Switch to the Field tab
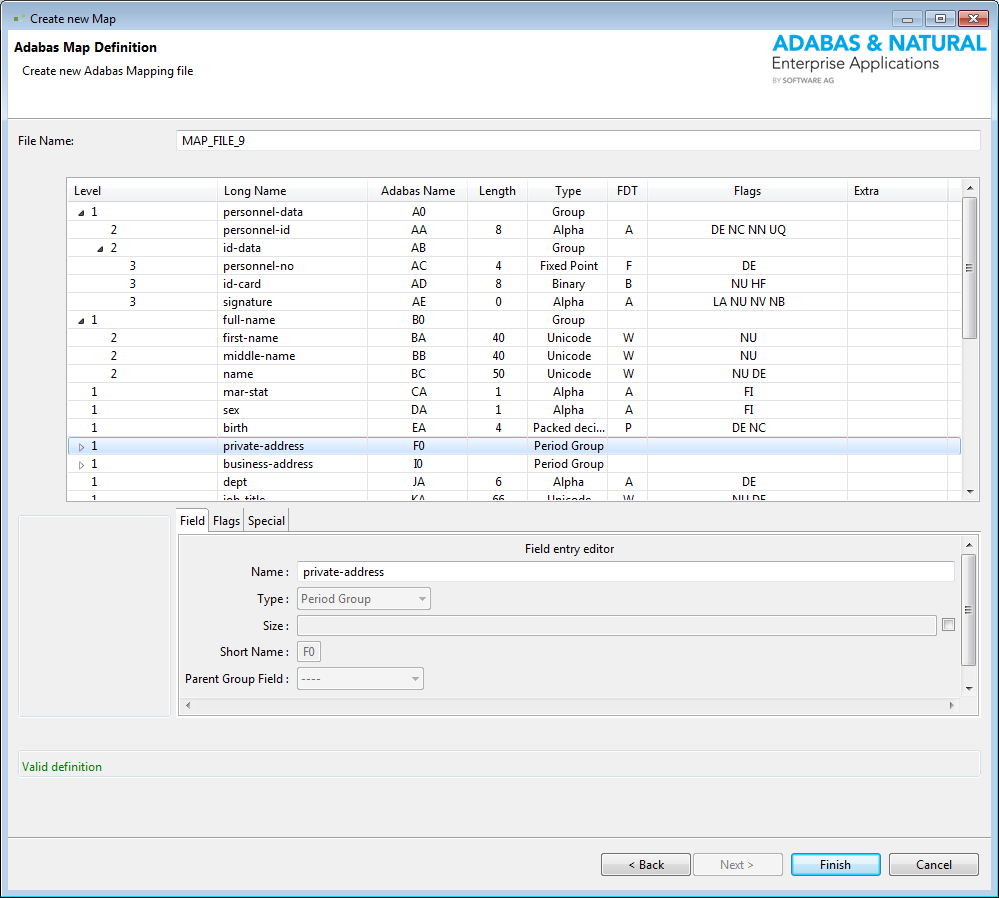The width and height of the screenshot is (999, 898). click(192, 520)
